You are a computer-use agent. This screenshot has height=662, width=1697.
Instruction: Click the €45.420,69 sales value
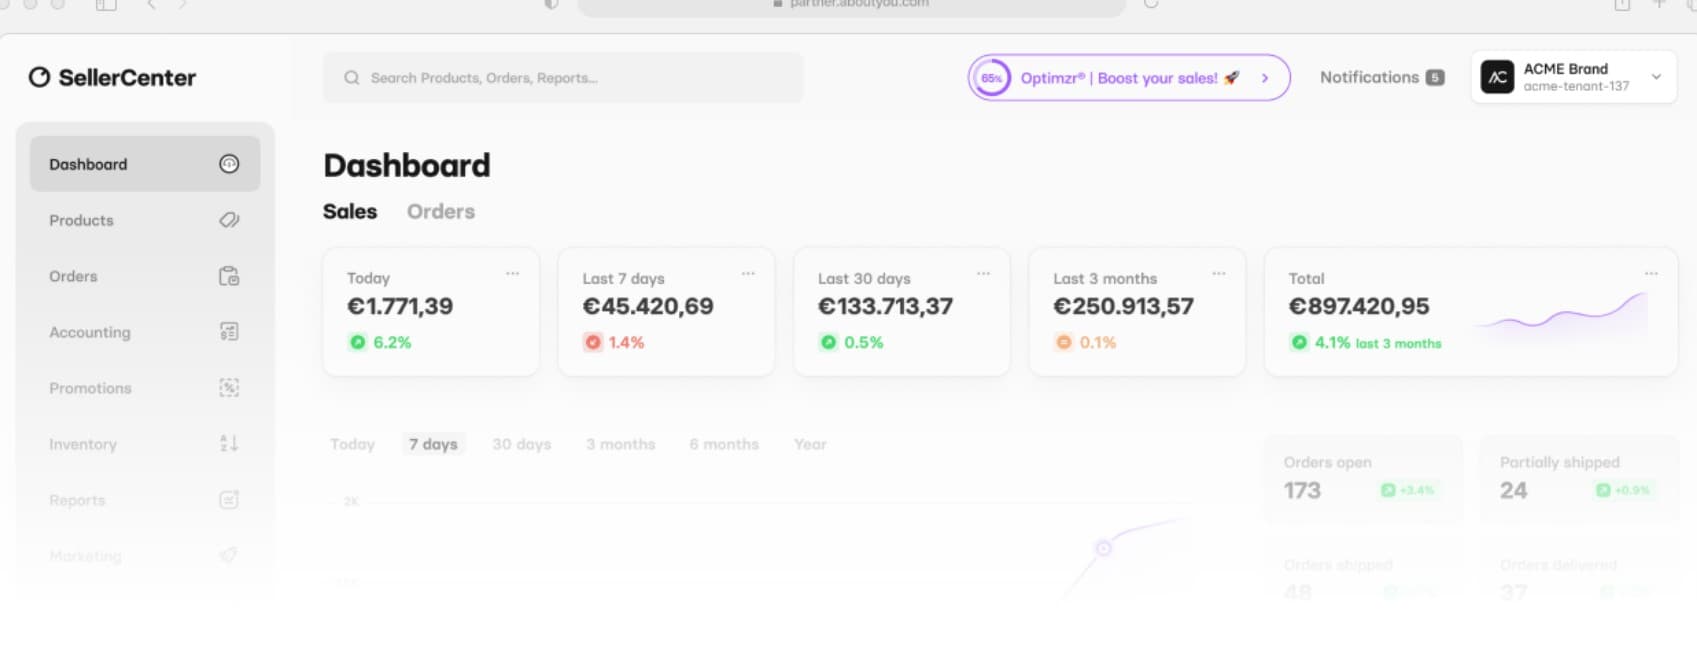click(x=648, y=306)
